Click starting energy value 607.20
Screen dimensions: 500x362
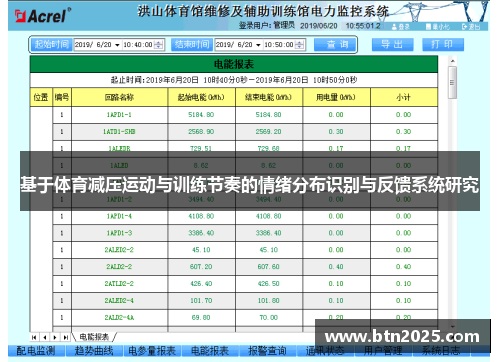201,267
